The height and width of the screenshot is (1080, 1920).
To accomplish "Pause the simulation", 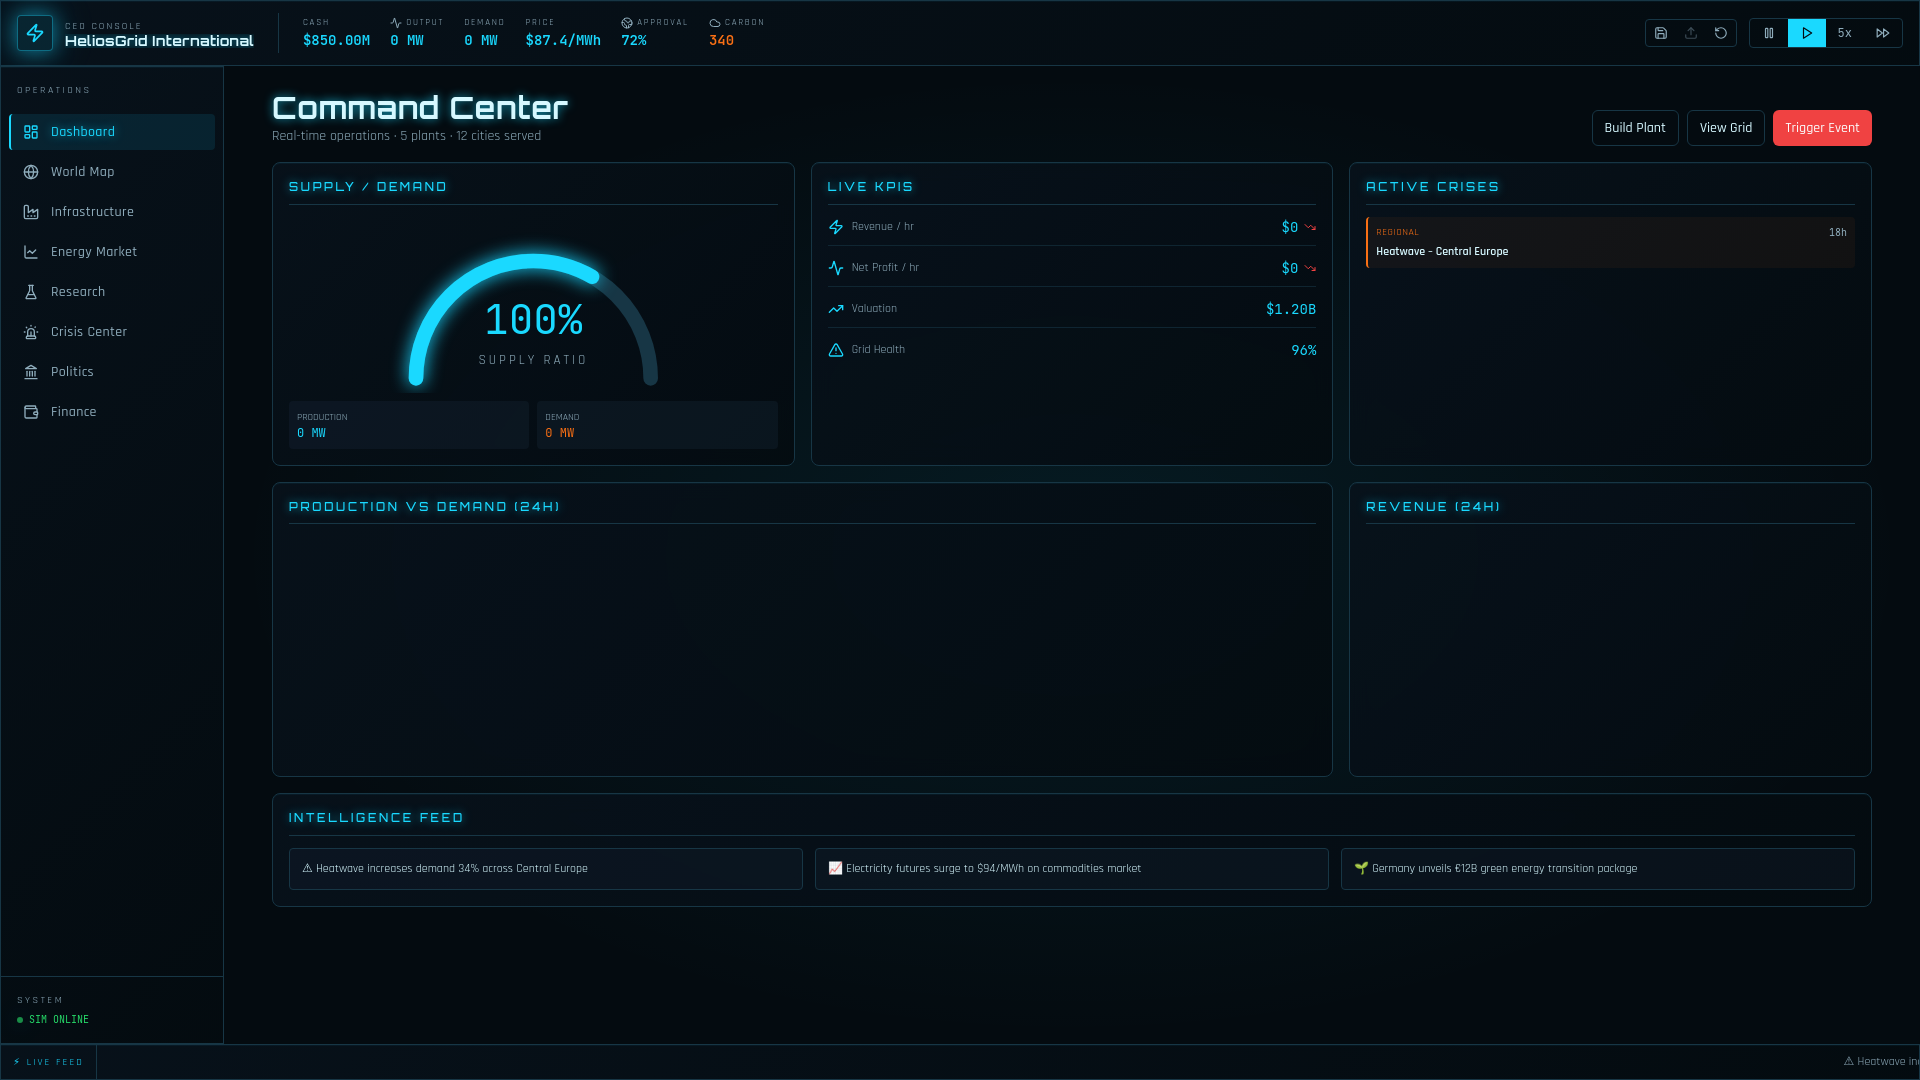I will point(1769,33).
